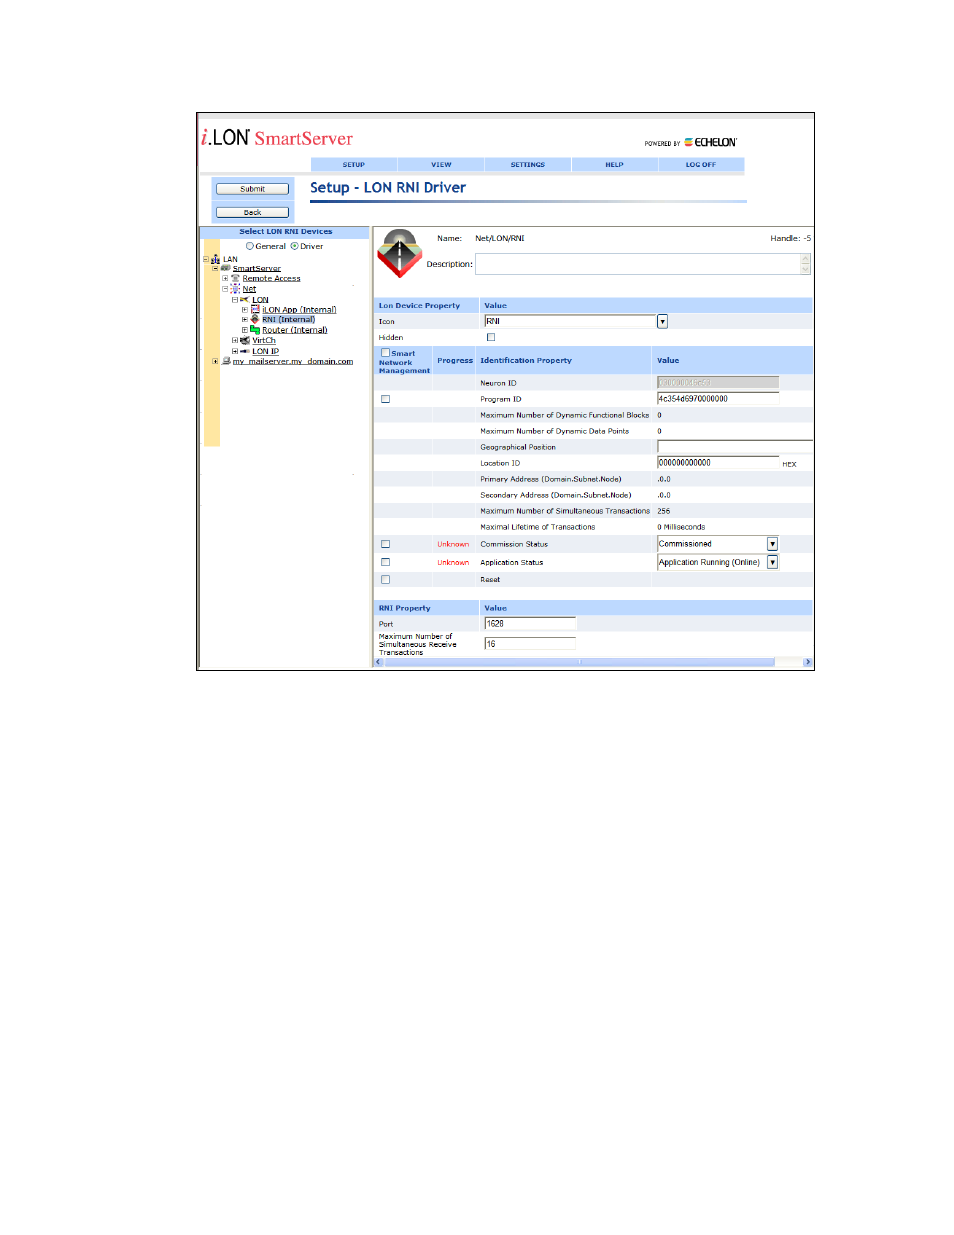Viewport: 954px width, 1235px height.
Task: Open the HELP menu
Action: click(x=614, y=165)
